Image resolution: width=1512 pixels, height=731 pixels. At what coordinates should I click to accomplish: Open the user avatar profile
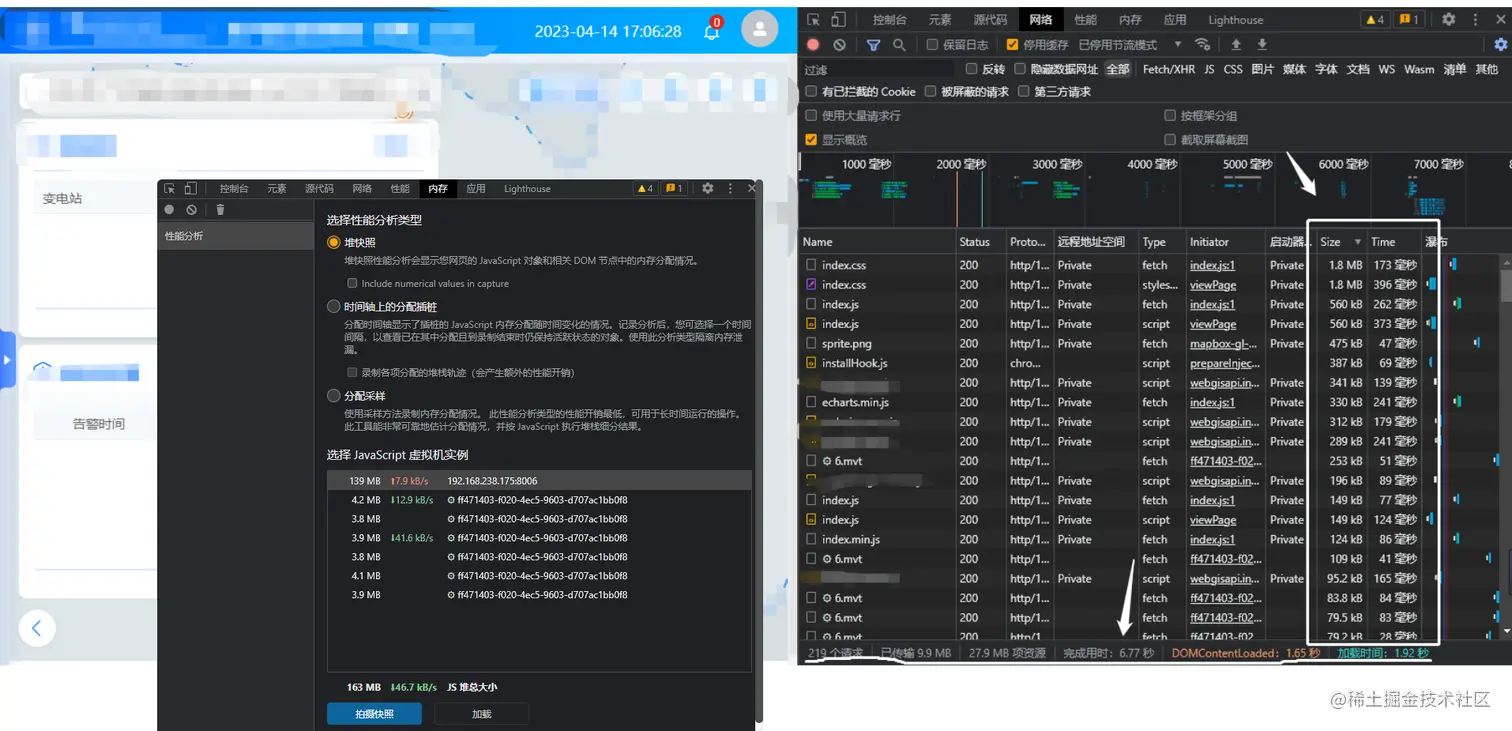(x=760, y=29)
